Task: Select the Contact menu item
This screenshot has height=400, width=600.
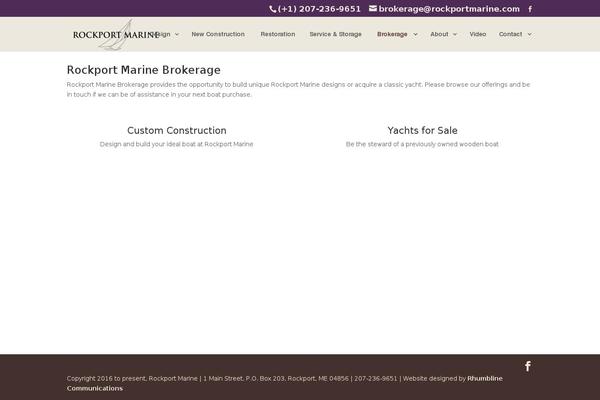Action: tap(510, 34)
